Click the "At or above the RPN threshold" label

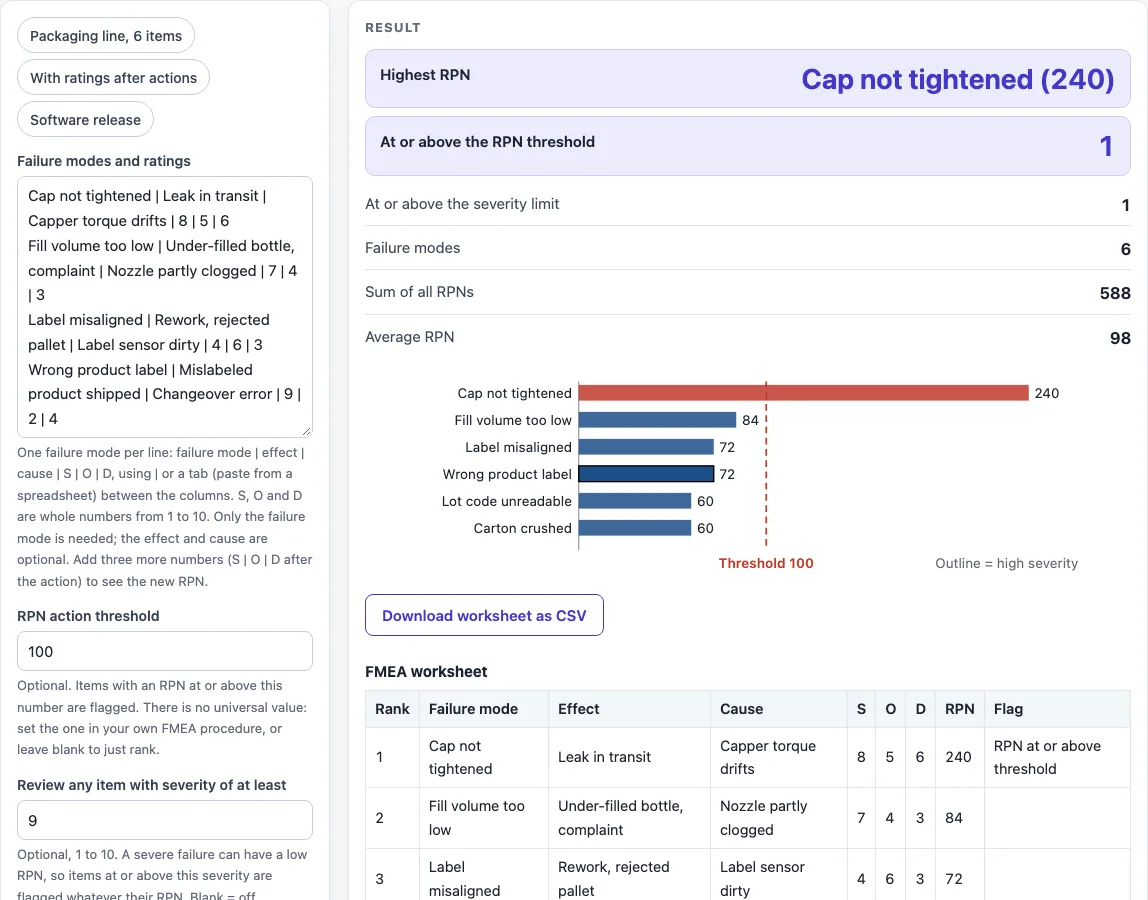tap(487, 142)
